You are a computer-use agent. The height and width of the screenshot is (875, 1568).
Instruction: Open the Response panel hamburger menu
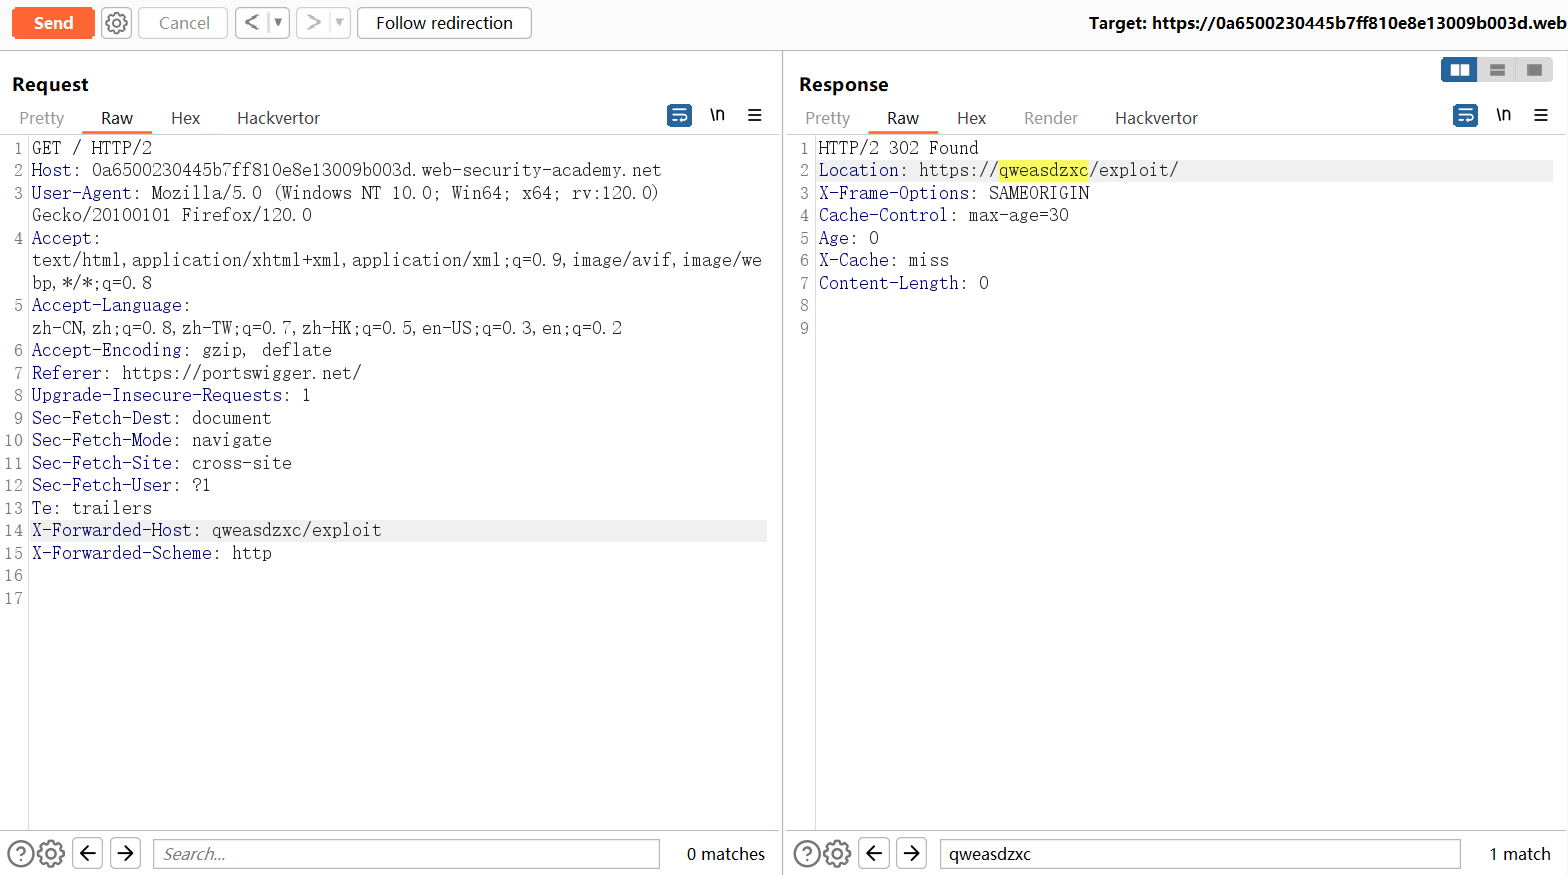click(x=1541, y=116)
